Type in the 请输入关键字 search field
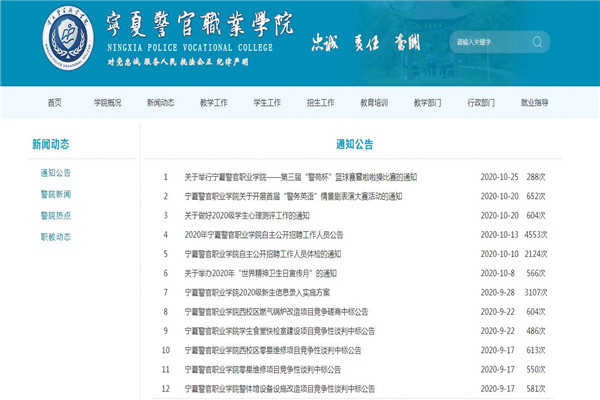600x400 pixels. pos(488,43)
